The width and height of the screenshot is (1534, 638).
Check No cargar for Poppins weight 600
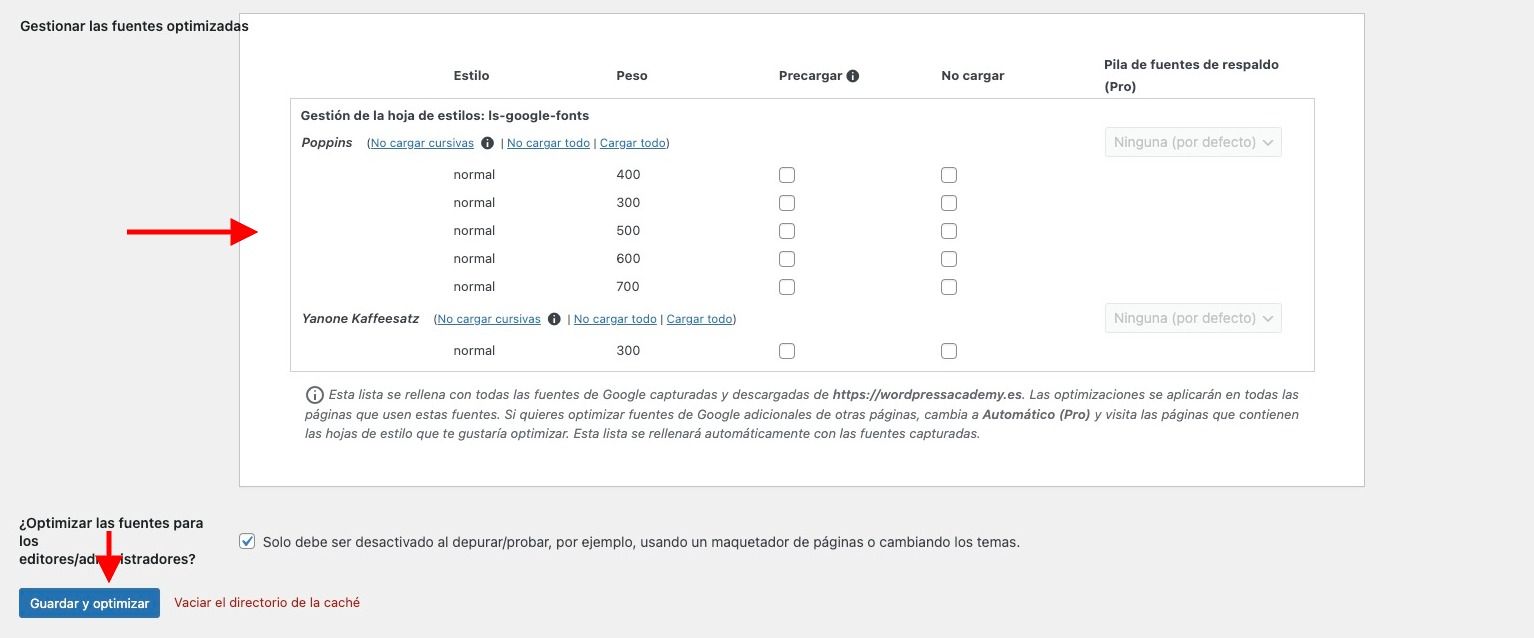(x=949, y=259)
